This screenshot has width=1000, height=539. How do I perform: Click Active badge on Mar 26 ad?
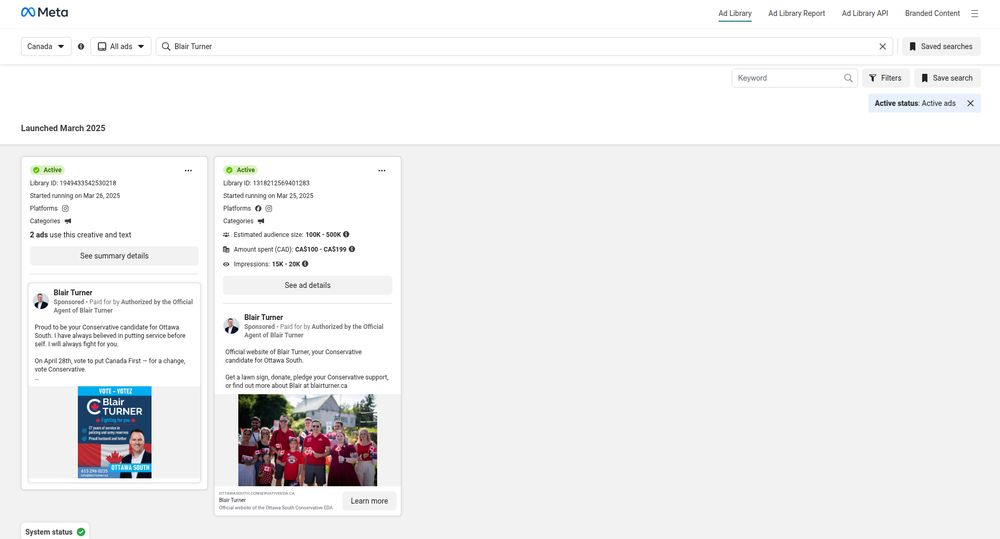pos(48,170)
